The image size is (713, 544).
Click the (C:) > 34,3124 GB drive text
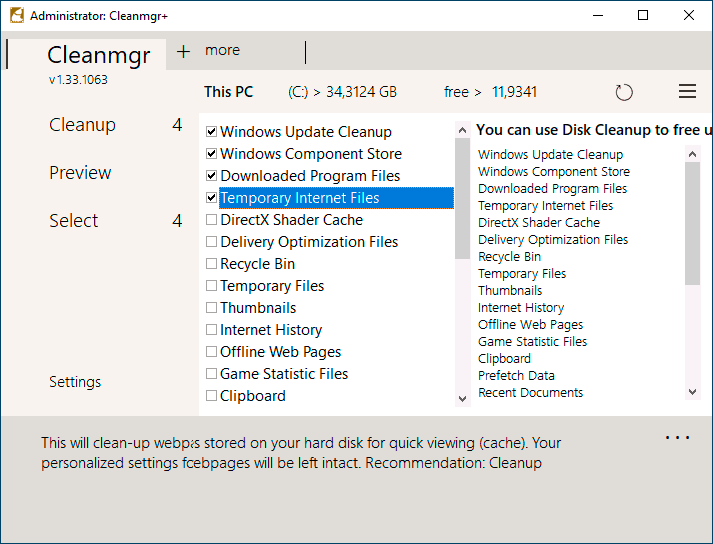coord(342,92)
